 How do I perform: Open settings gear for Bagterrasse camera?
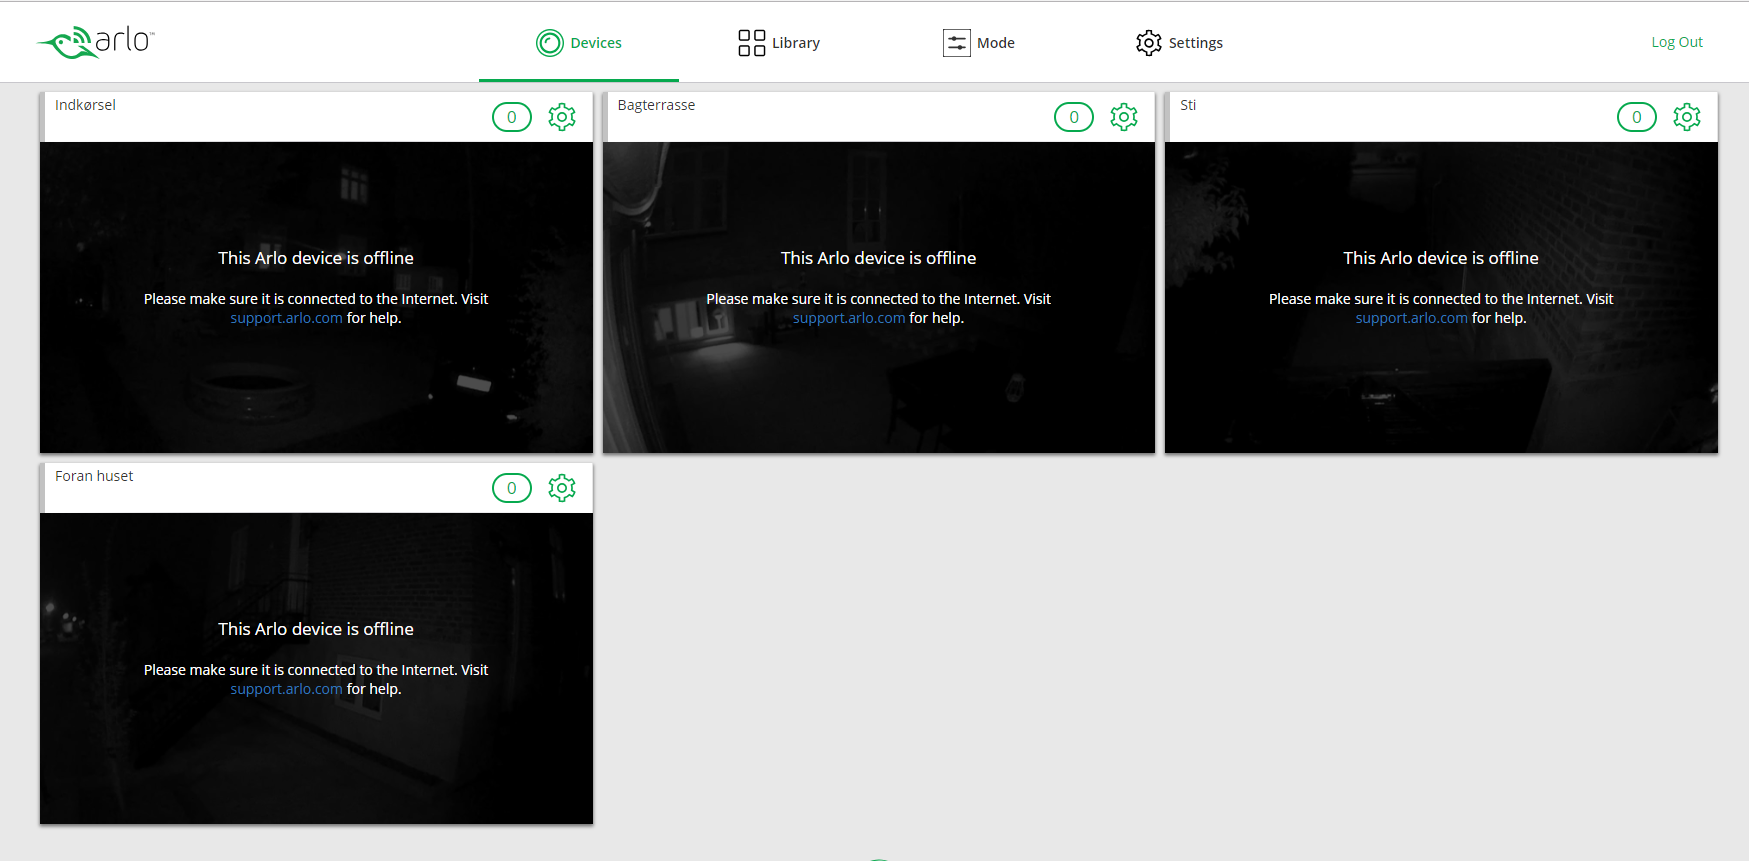click(x=1124, y=117)
